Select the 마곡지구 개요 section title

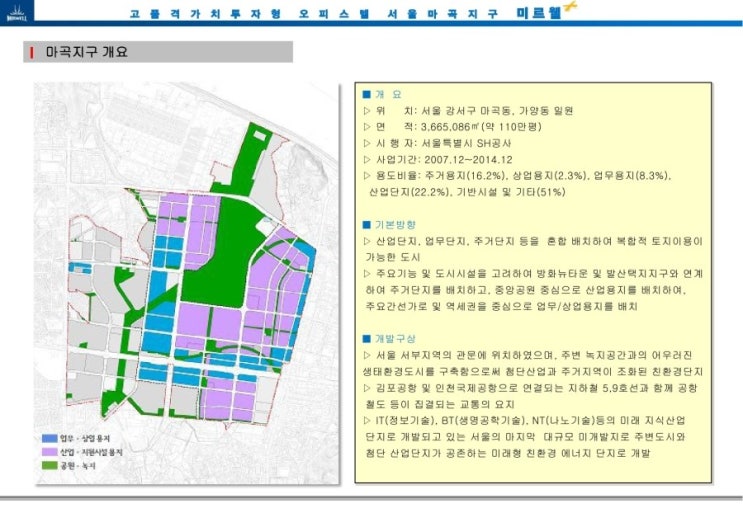pos(87,52)
